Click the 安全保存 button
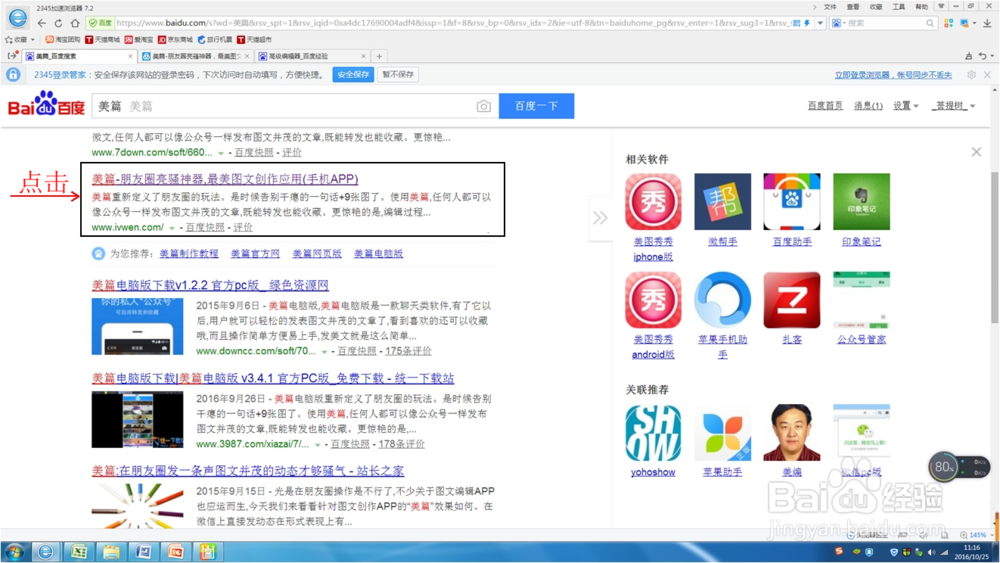Viewport: 1000px width, 563px height. pos(353,75)
